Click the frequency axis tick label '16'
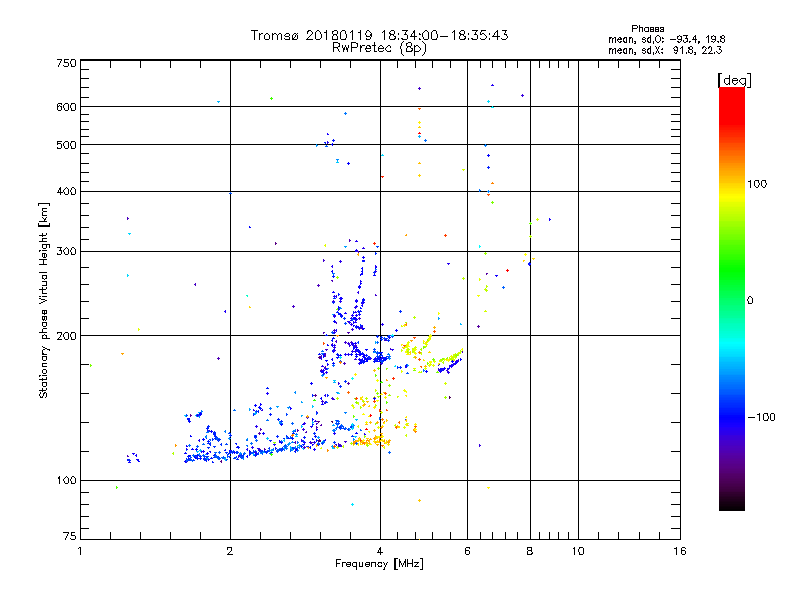Screen dimensions: 800x600 tap(680, 551)
